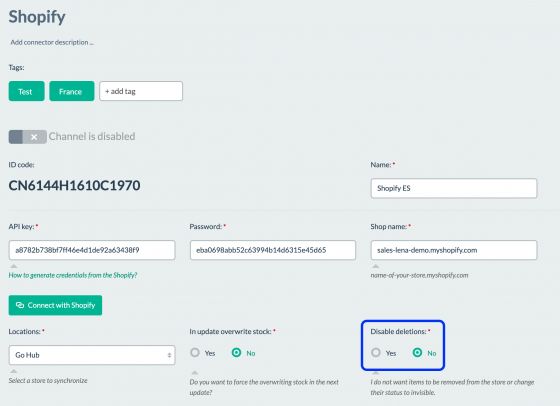The height and width of the screenshot is (406, 560).
Task: Click the Name field containing Shopify ES
Action: click(x=454, y=188)
